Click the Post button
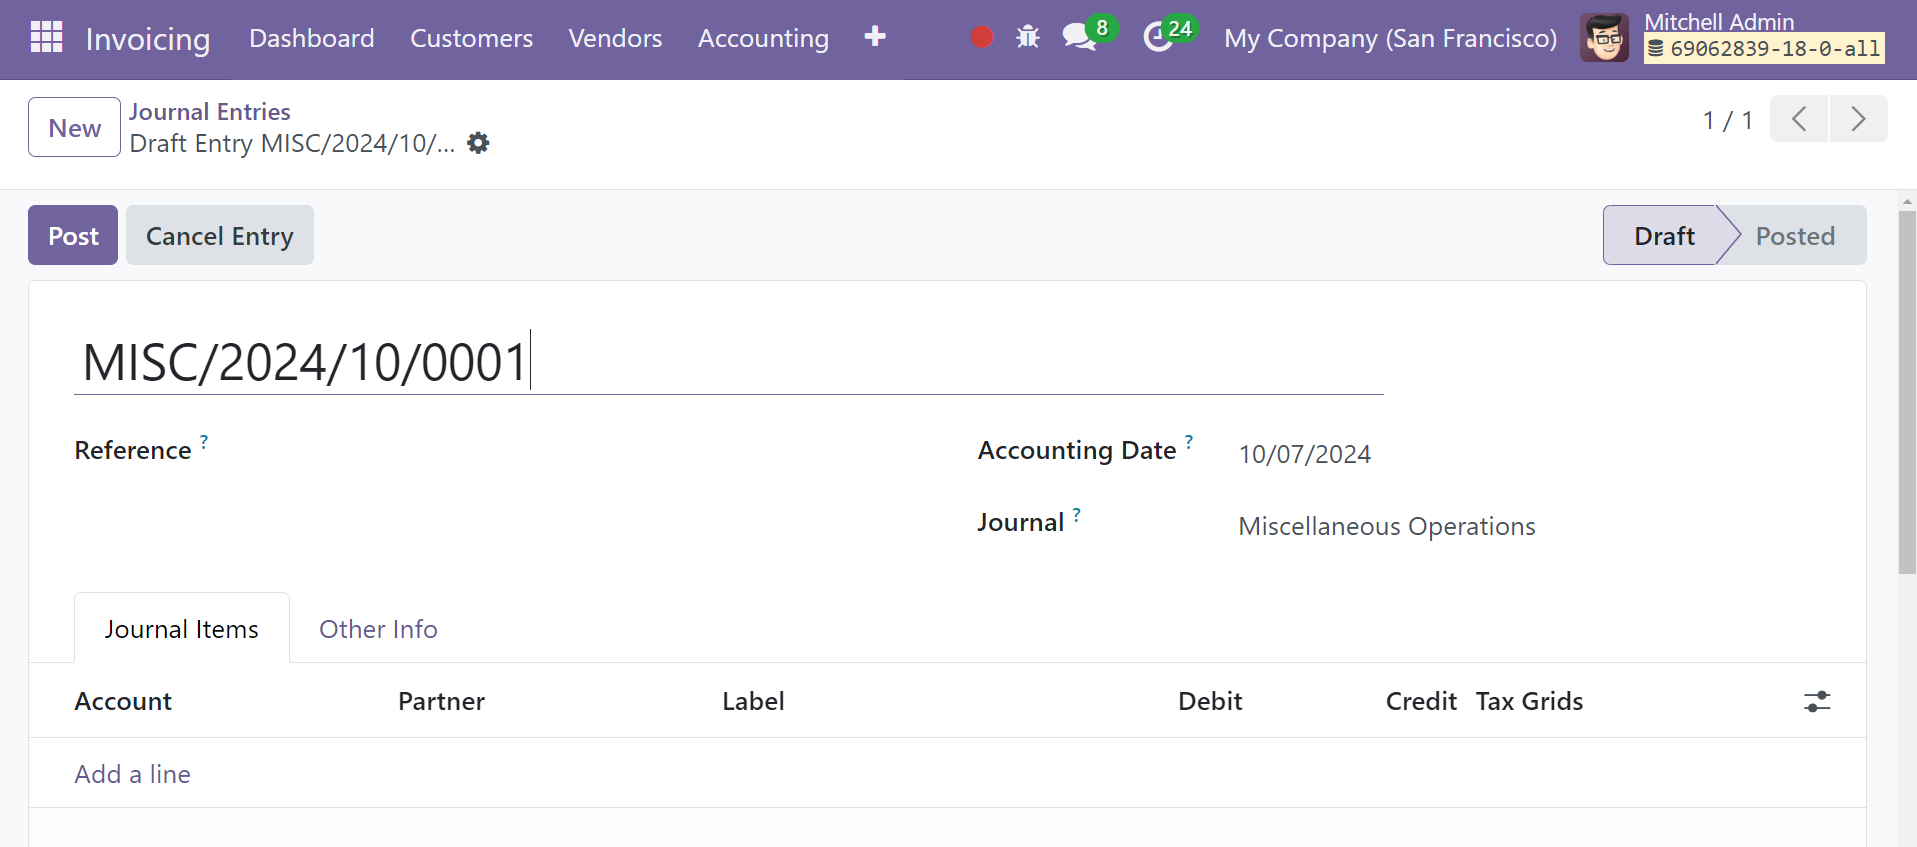Screen dimensions: 1917x847 (73, 235)
